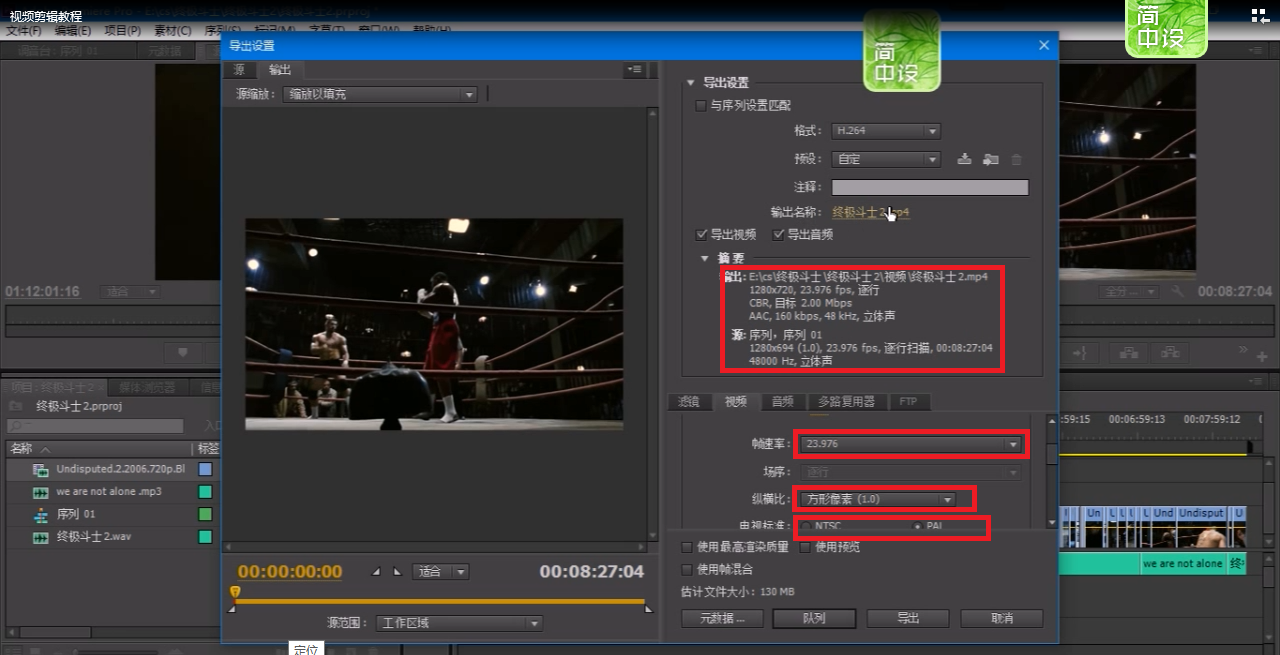Click the we are not alone .mp3 audio icon
The image size is (1280, 655).
coord(41,492)
